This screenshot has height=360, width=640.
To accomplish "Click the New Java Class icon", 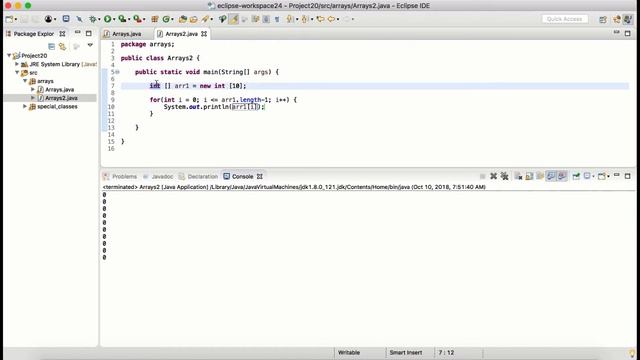I will point(166,19).
